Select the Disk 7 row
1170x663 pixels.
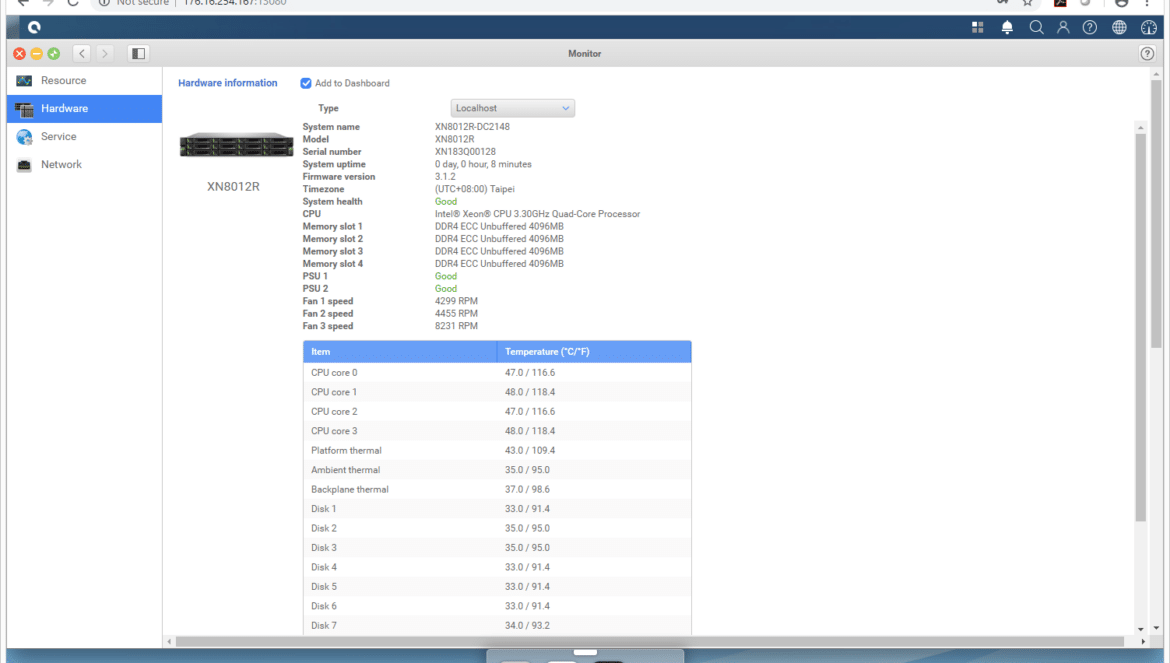click(x=497, y=625)
